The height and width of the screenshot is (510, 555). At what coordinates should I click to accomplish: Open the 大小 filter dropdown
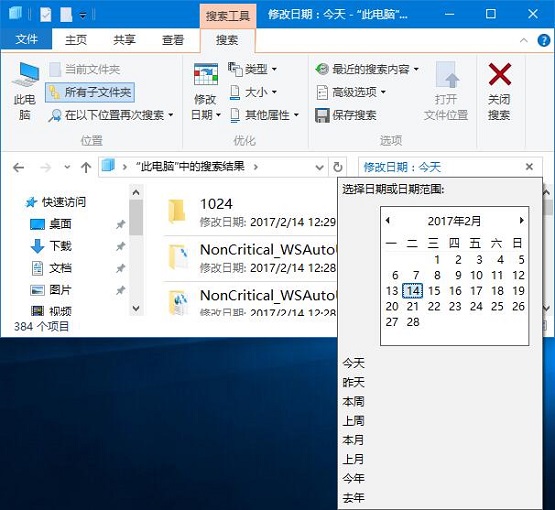(253, 92)
